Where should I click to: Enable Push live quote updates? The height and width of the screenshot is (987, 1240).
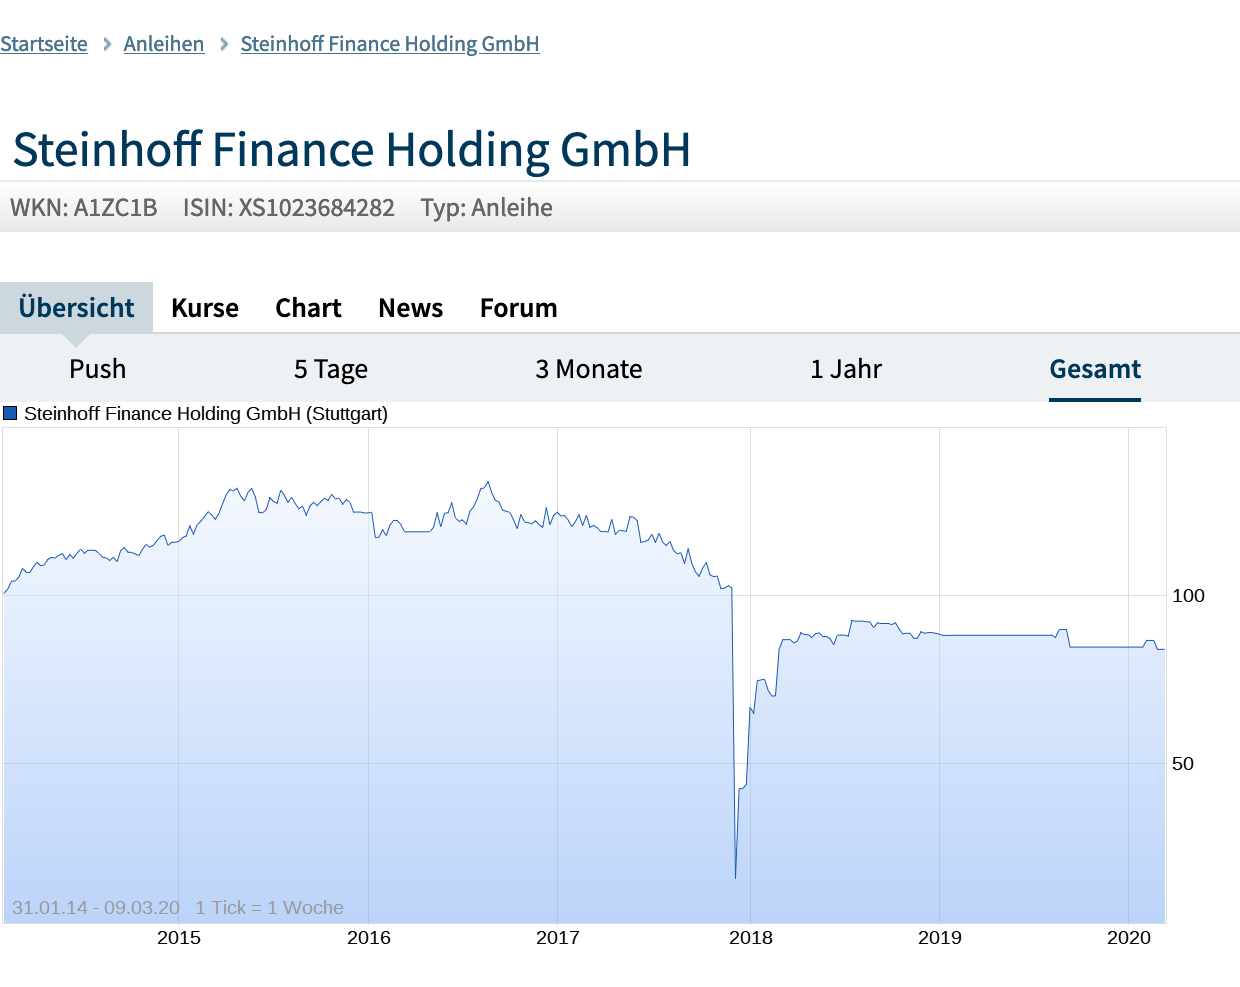click(97, 368)
